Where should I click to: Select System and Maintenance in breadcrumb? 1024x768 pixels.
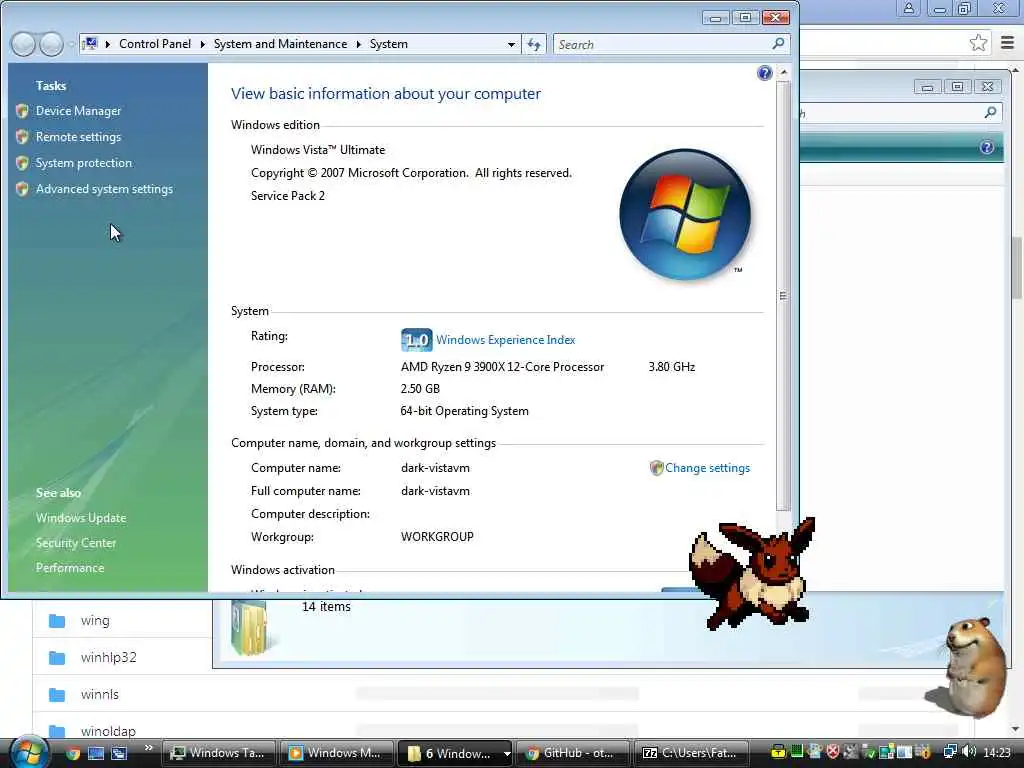pyautogui.click(x=280, y=44)
